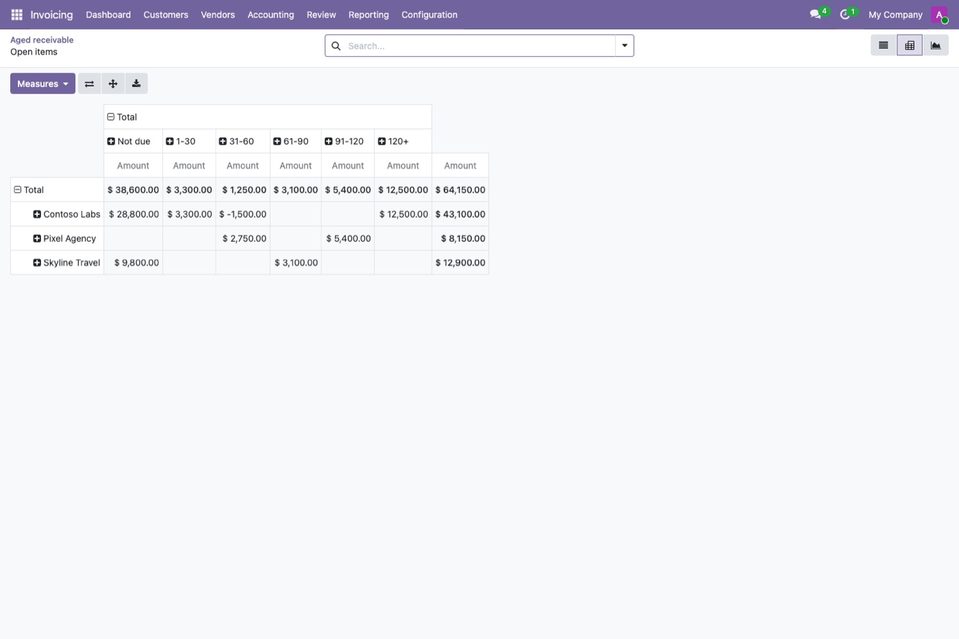Click Pixel Agency $ 5,400.00 cell
Screen dimensions: 959x639
(348, 238)
